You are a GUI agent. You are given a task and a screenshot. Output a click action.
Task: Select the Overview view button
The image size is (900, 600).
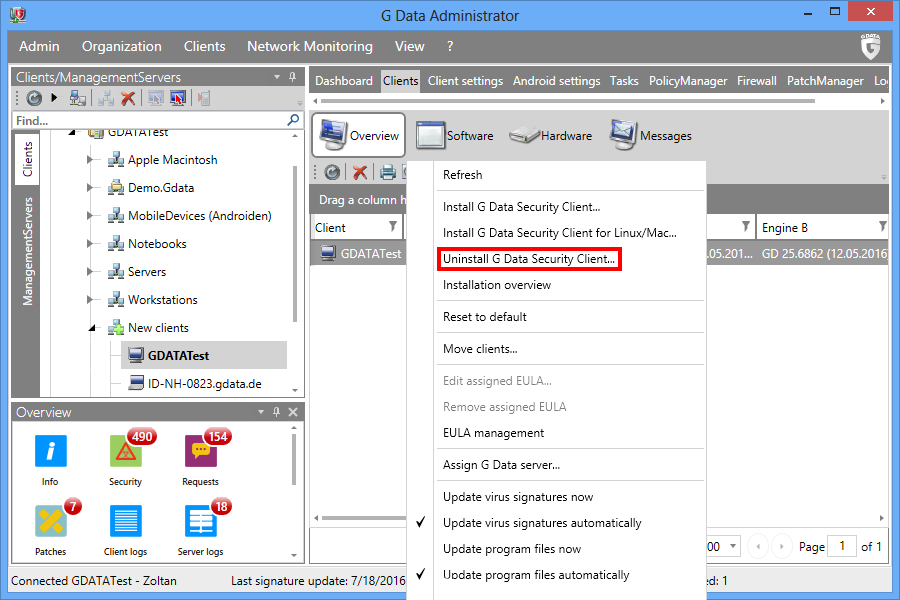click(359, 136)
